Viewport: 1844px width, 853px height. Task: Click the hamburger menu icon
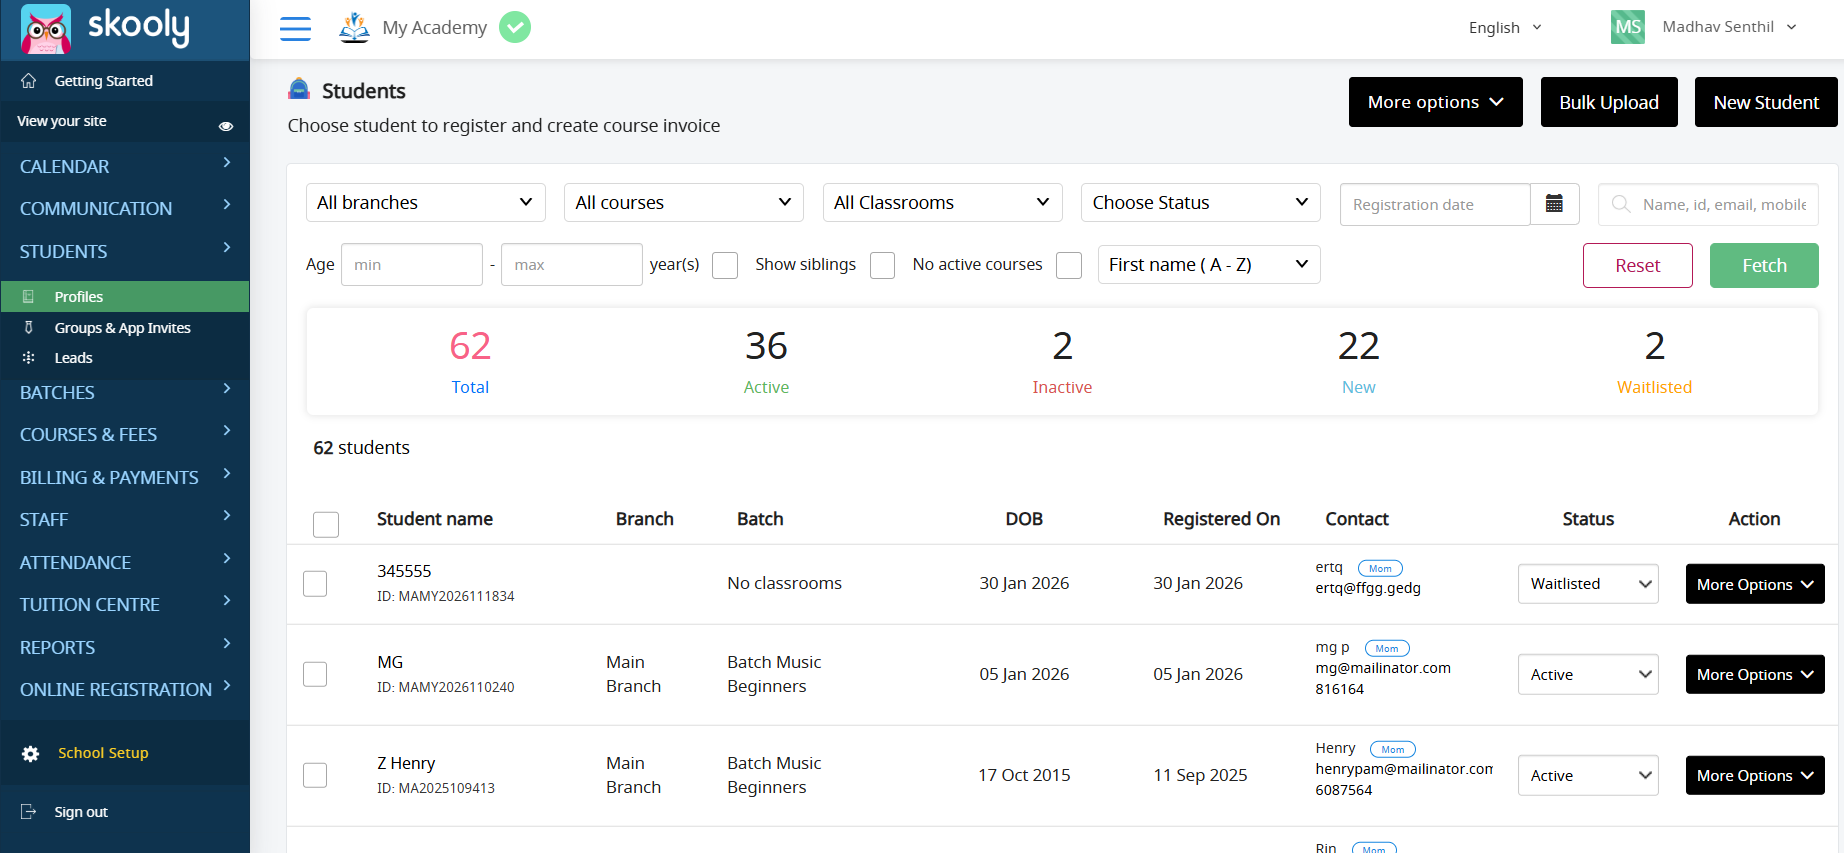pyautogui.click(x=295, y=28)
